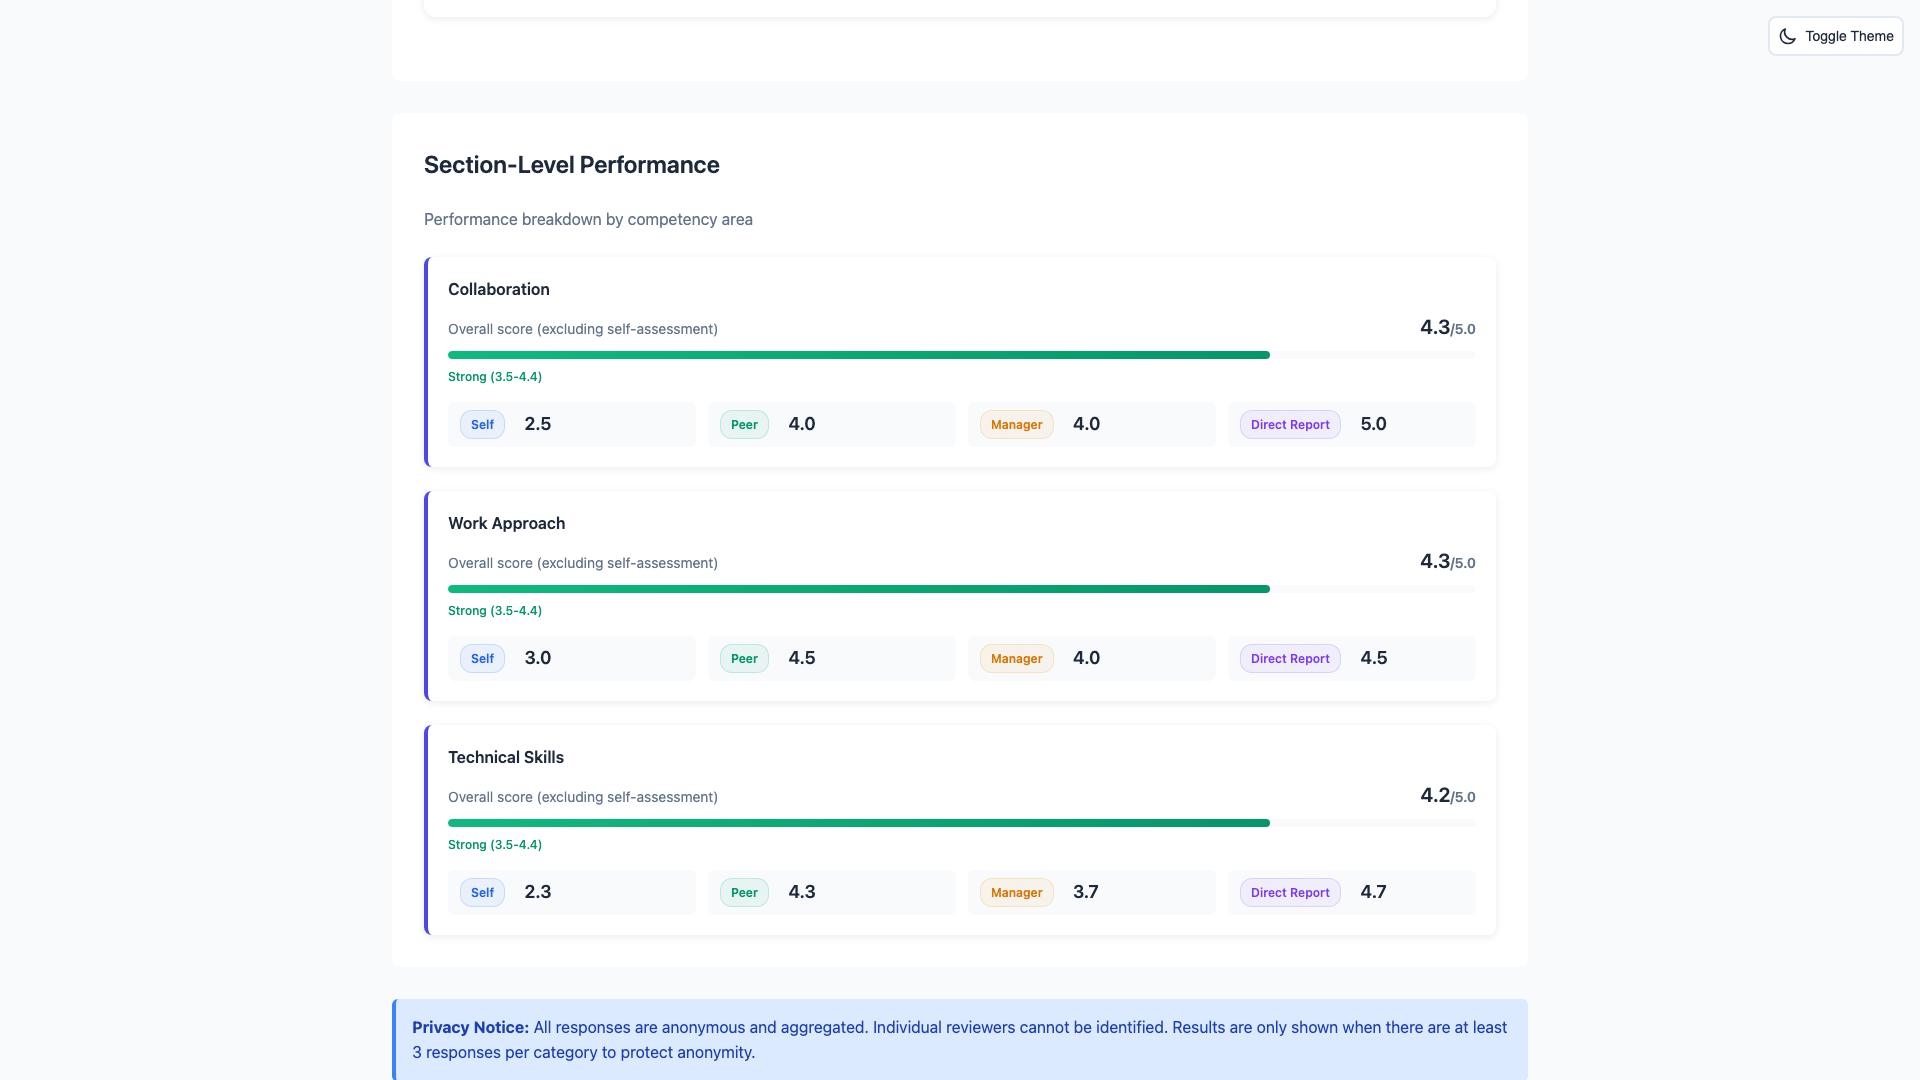The image size is (1920, 1080).
Task: Click the Strong (3.5-4.4) label under Technical Skills
Action: [x=494, y=844]
